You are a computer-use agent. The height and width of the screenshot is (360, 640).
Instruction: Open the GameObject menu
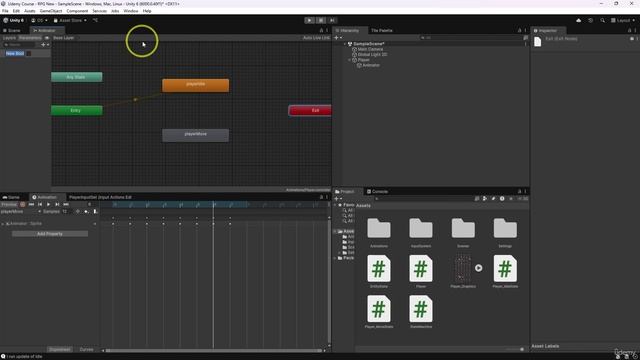click(51, 11)
